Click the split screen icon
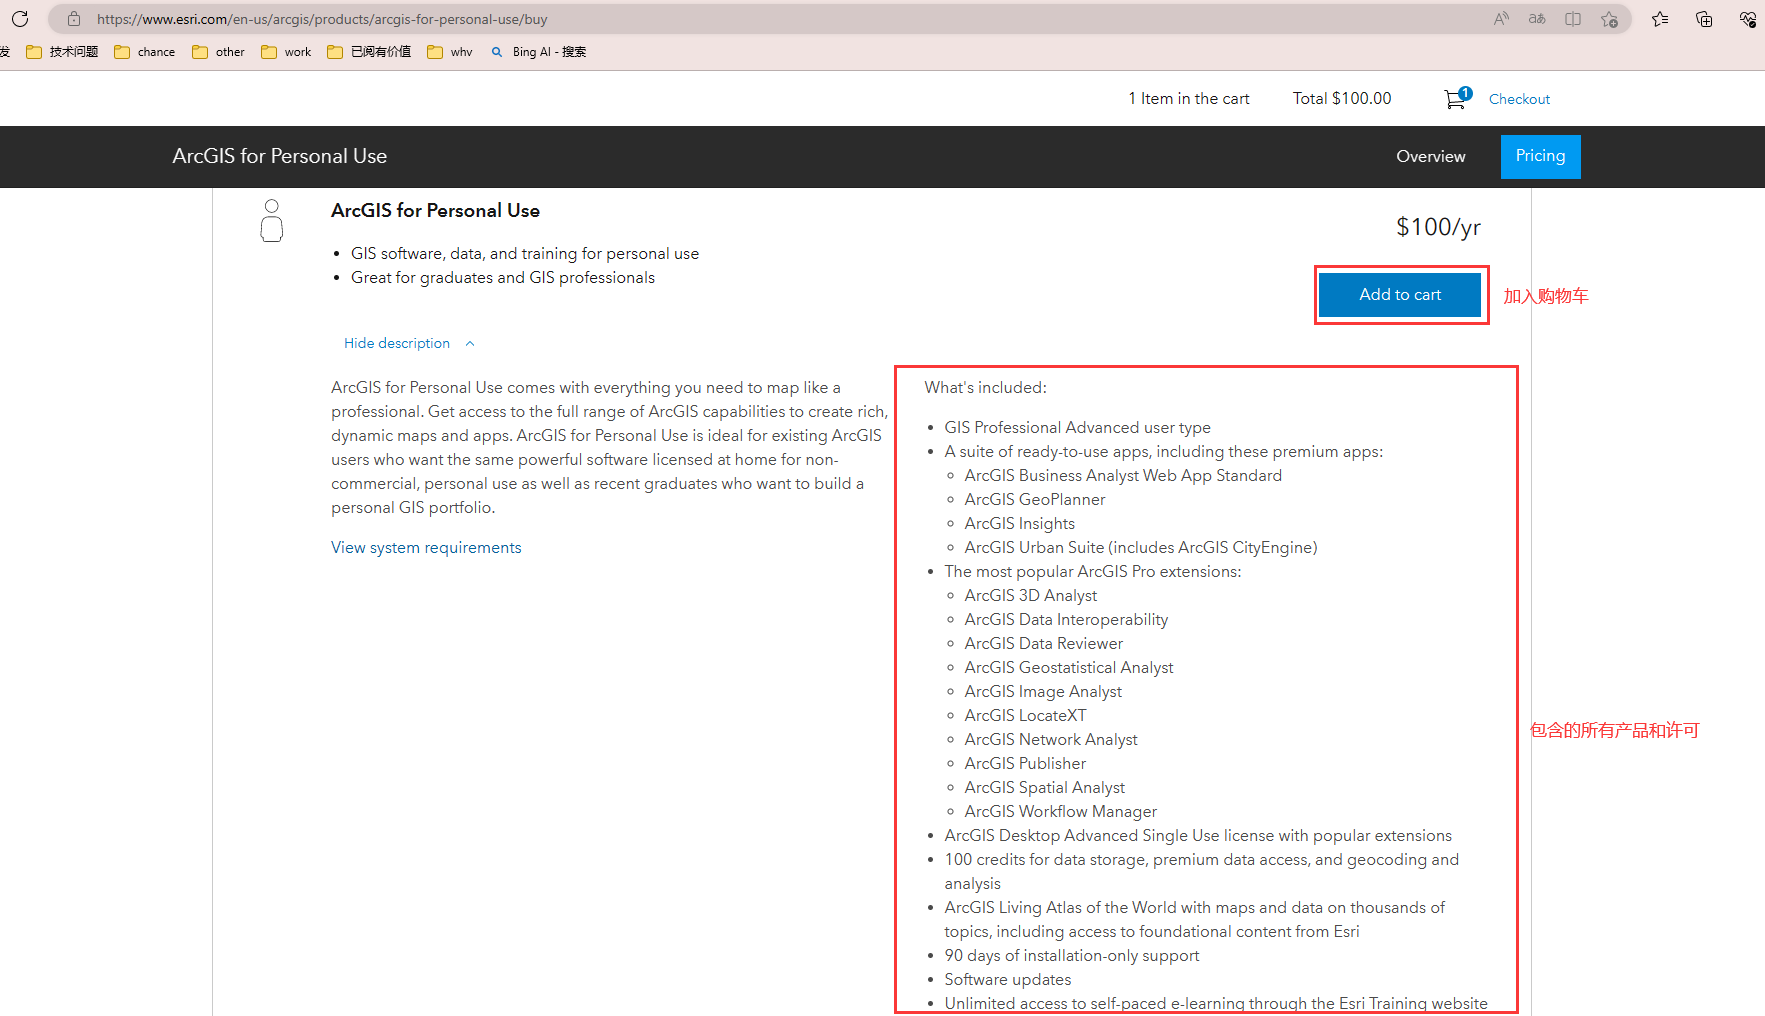 coord(1572,18)
